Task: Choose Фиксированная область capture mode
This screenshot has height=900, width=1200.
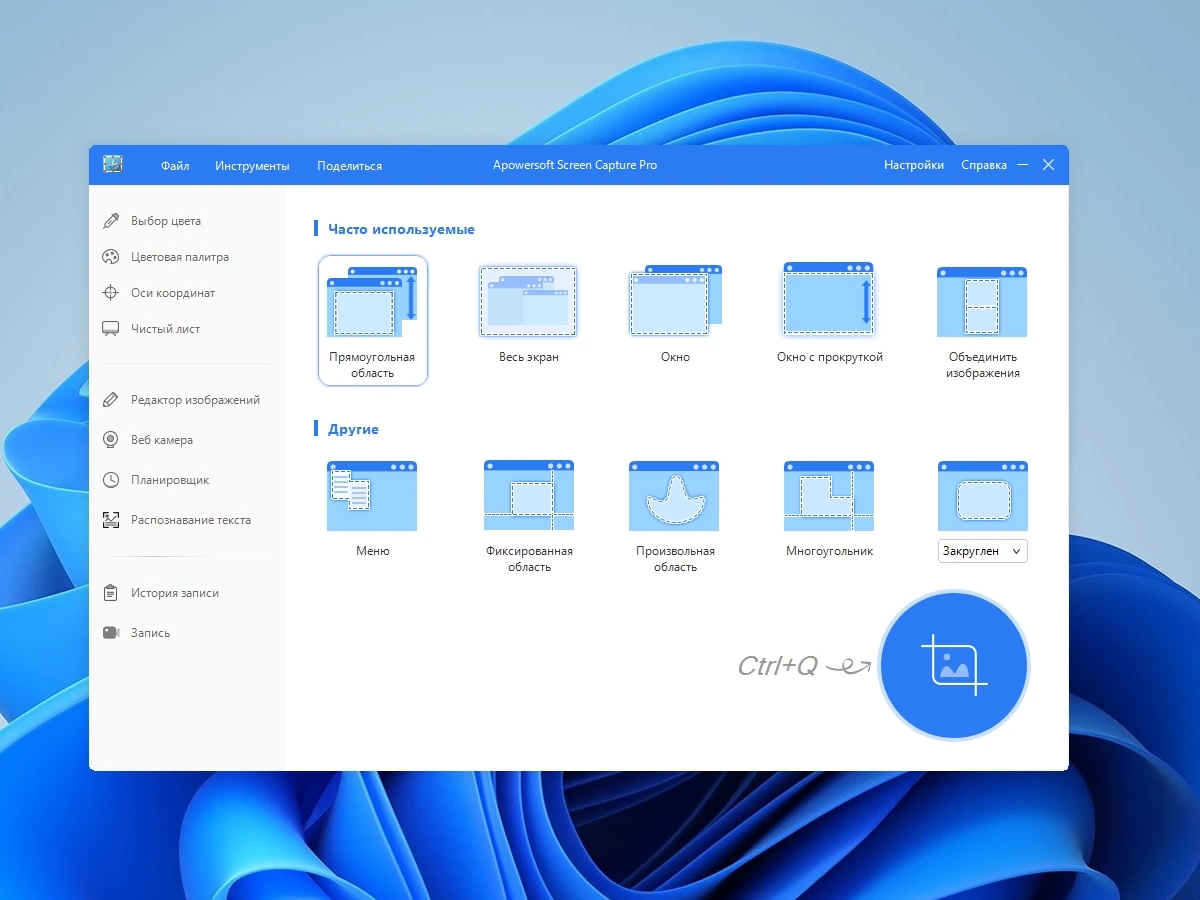Action: pyautogui.click(x=529, y=496)
